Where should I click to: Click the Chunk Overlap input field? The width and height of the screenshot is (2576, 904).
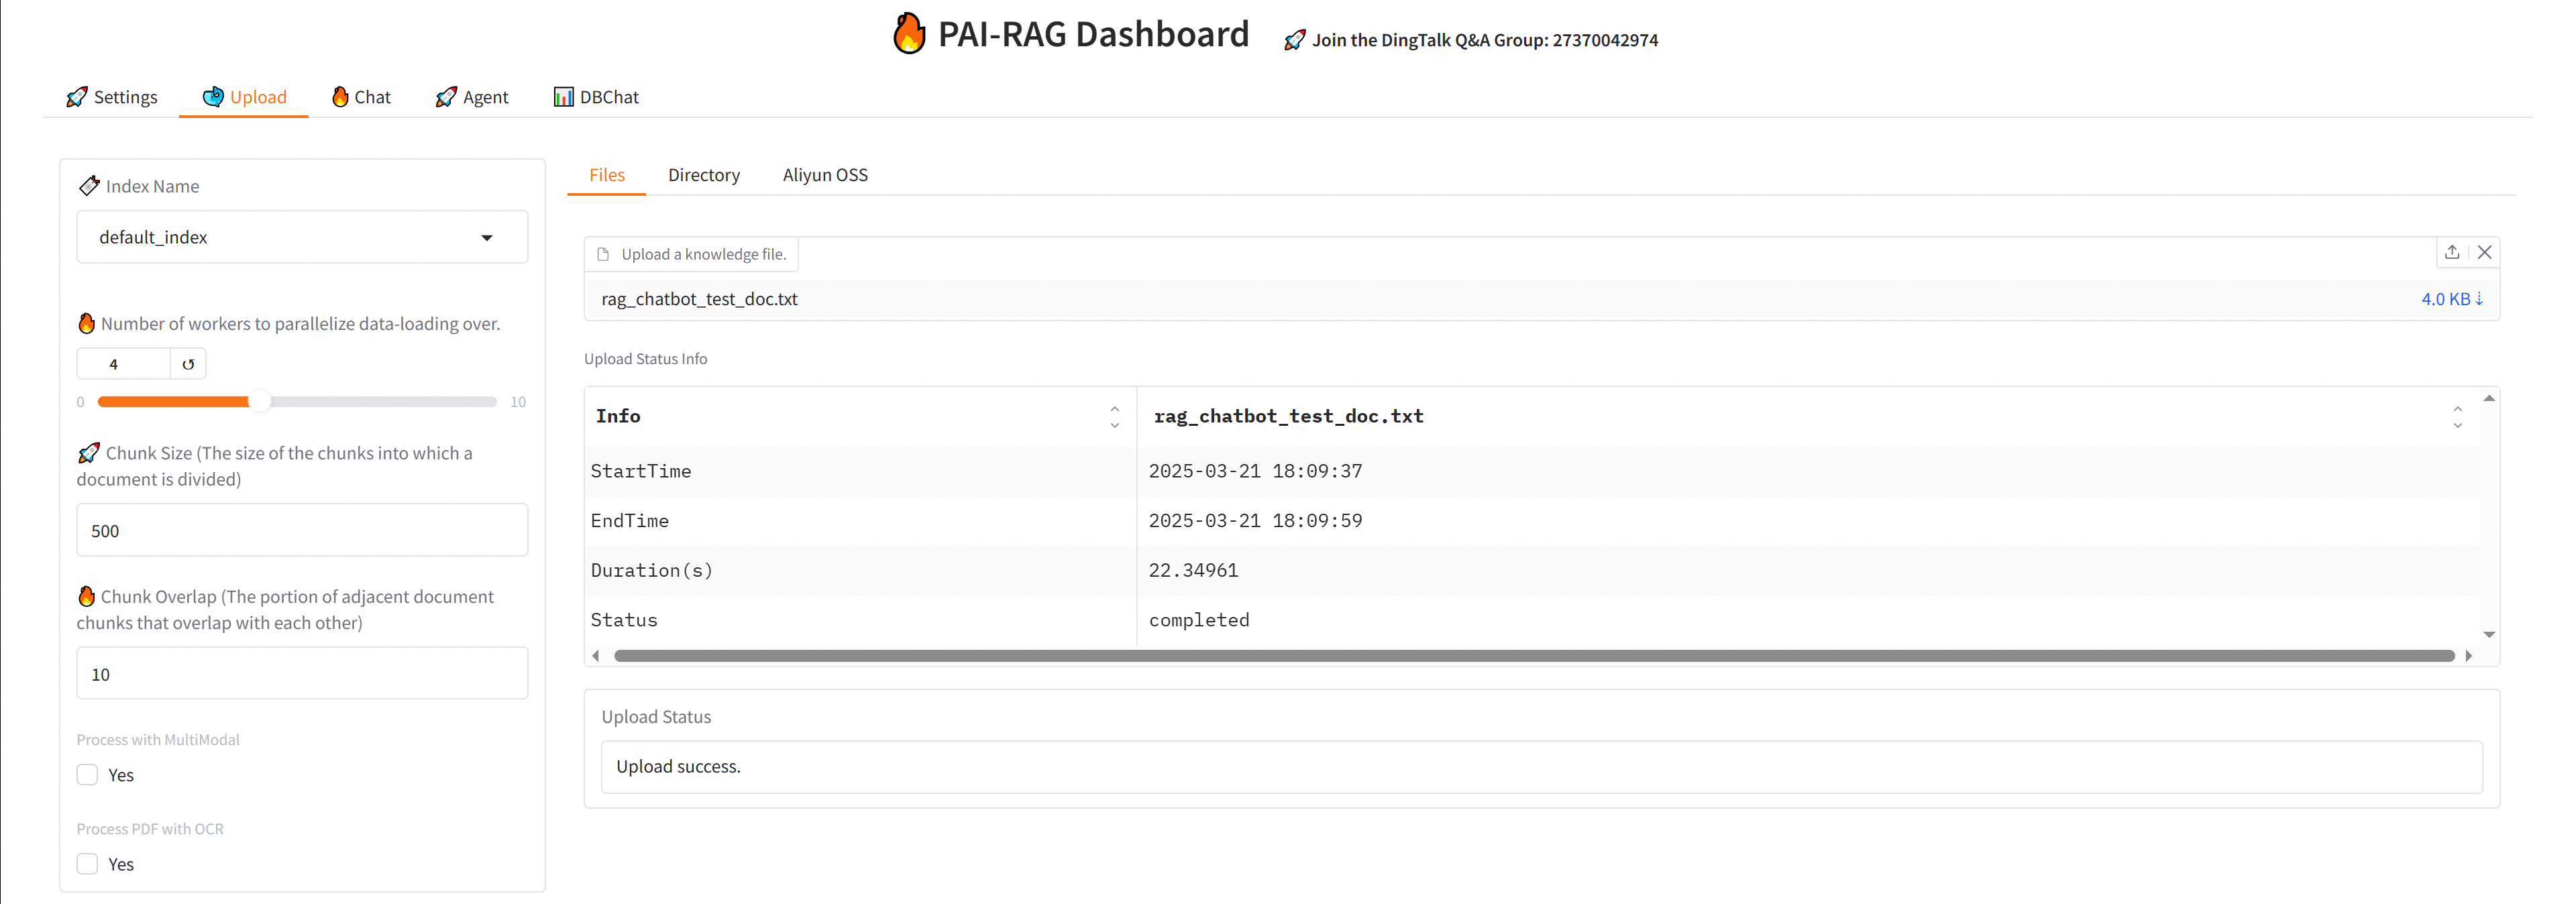point(302,674)
